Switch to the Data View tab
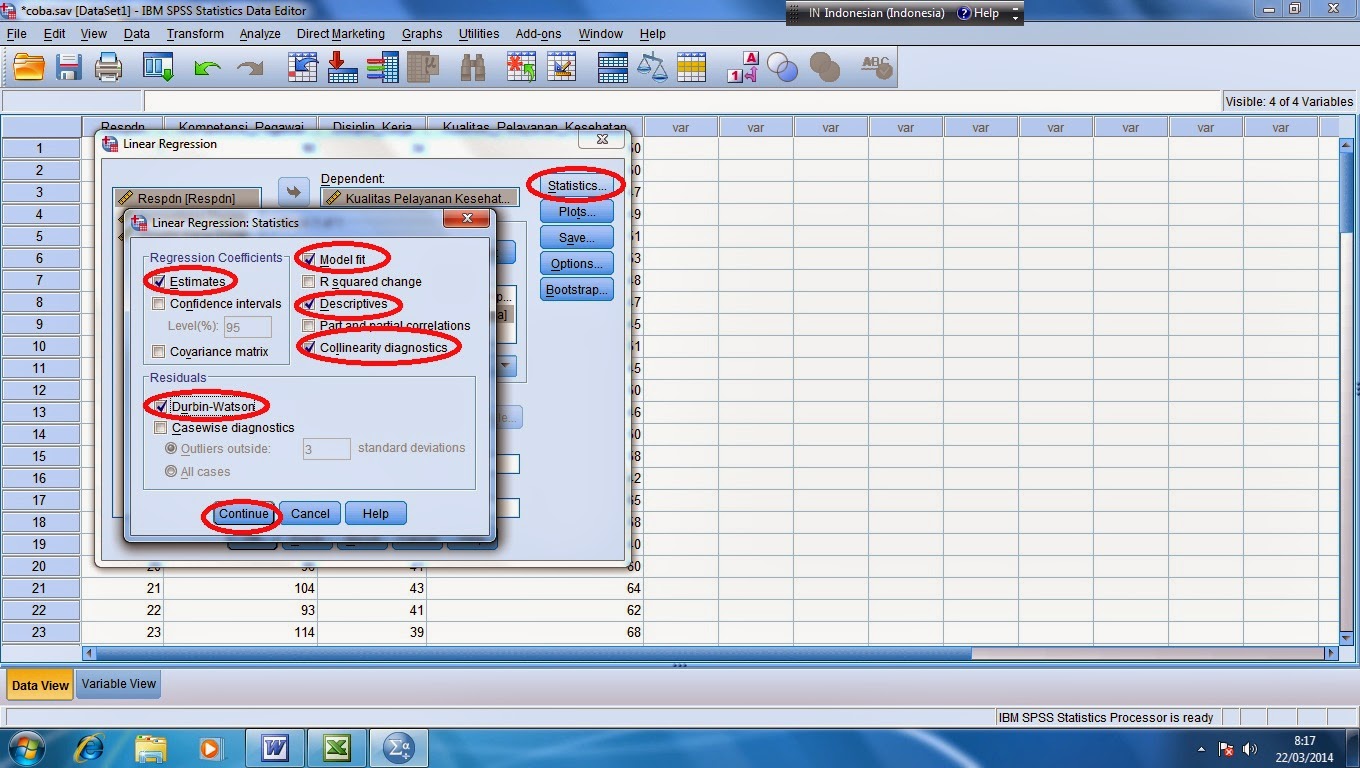 (40, 685)
